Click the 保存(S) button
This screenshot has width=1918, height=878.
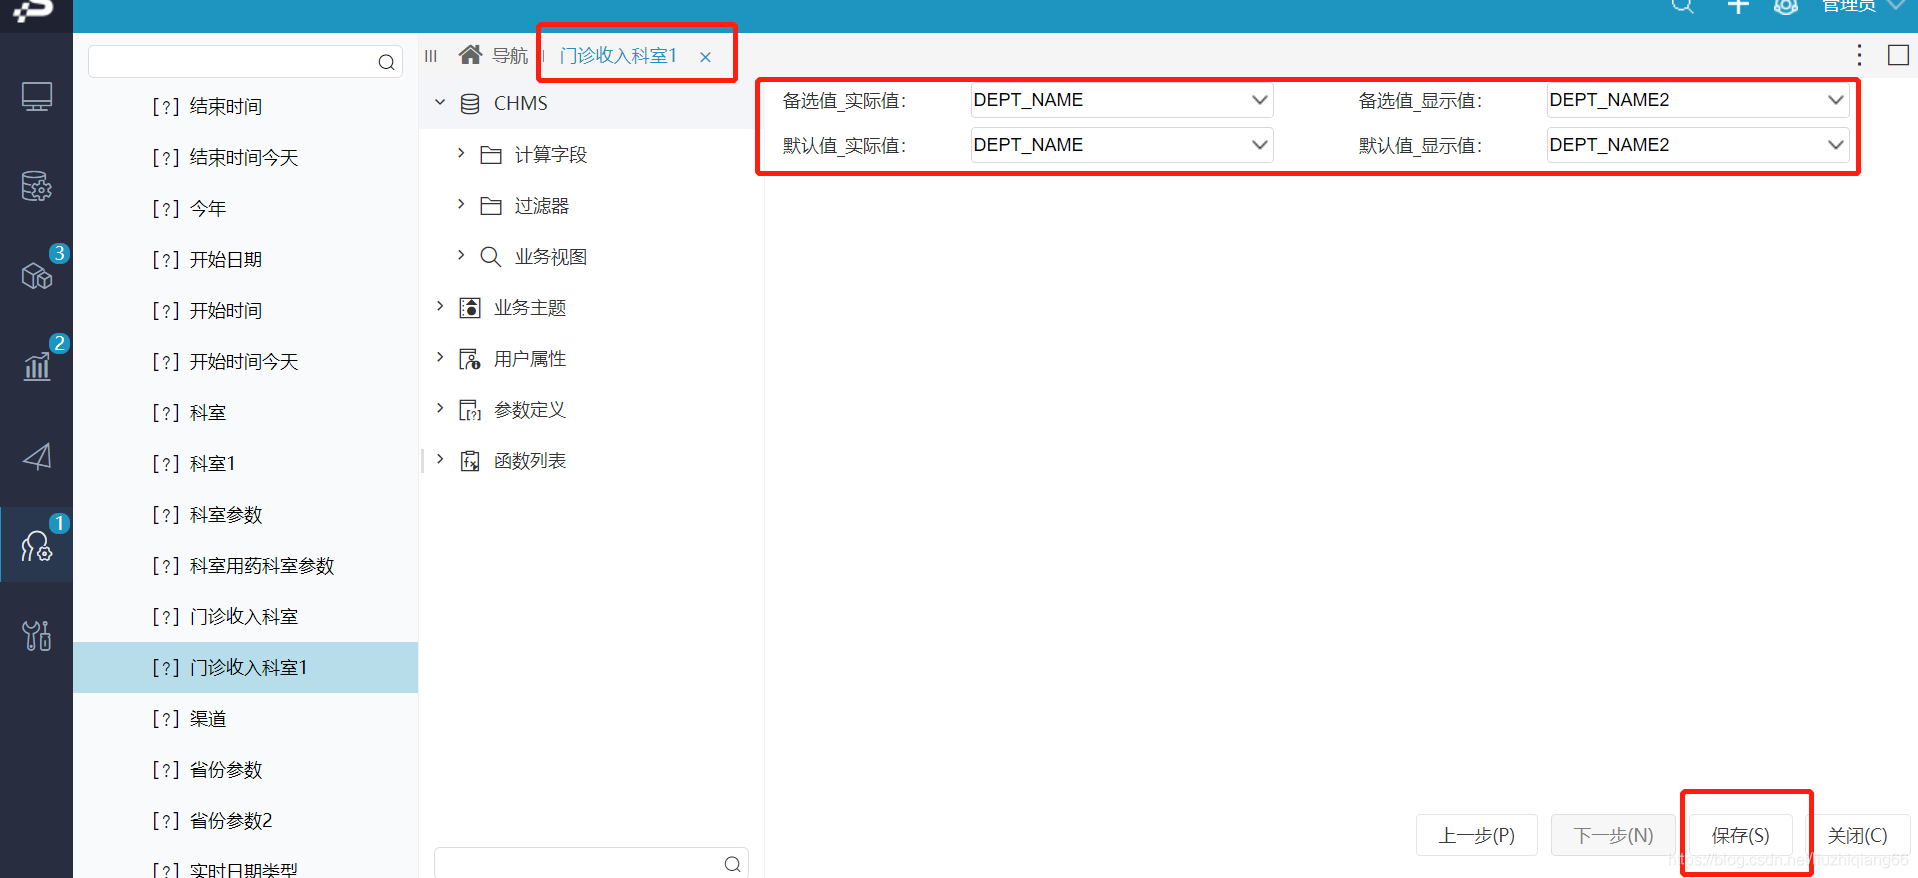coord(1740,835)
